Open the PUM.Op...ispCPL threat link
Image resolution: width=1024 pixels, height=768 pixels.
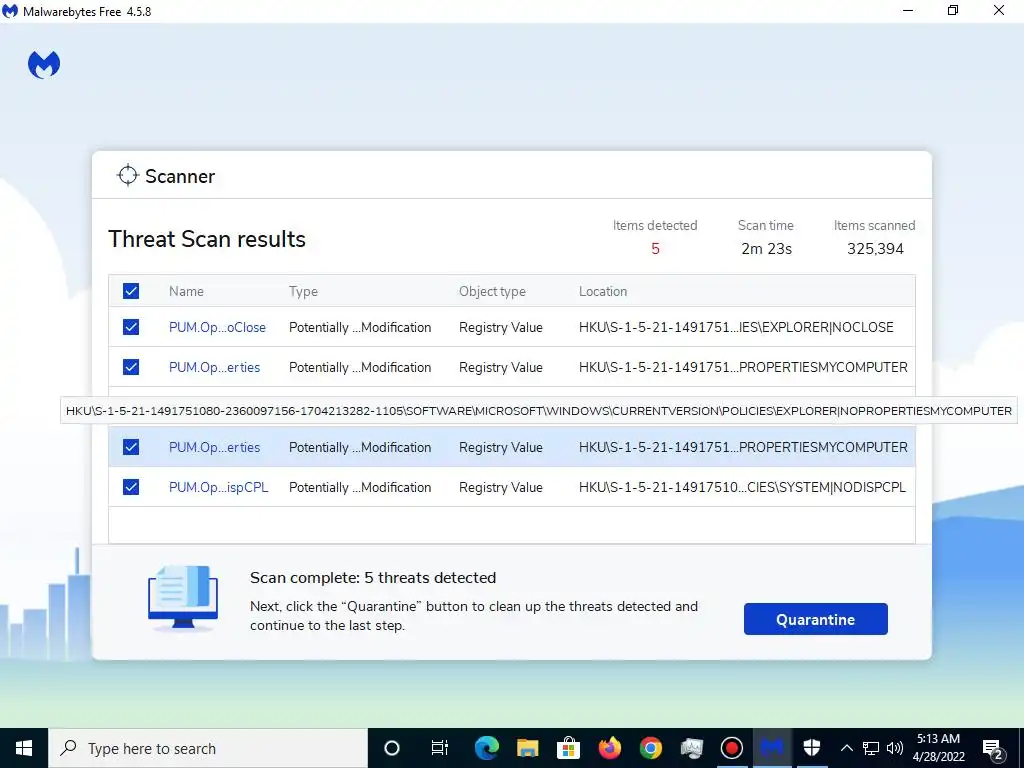pyautogui.click(x=218, y=487)
